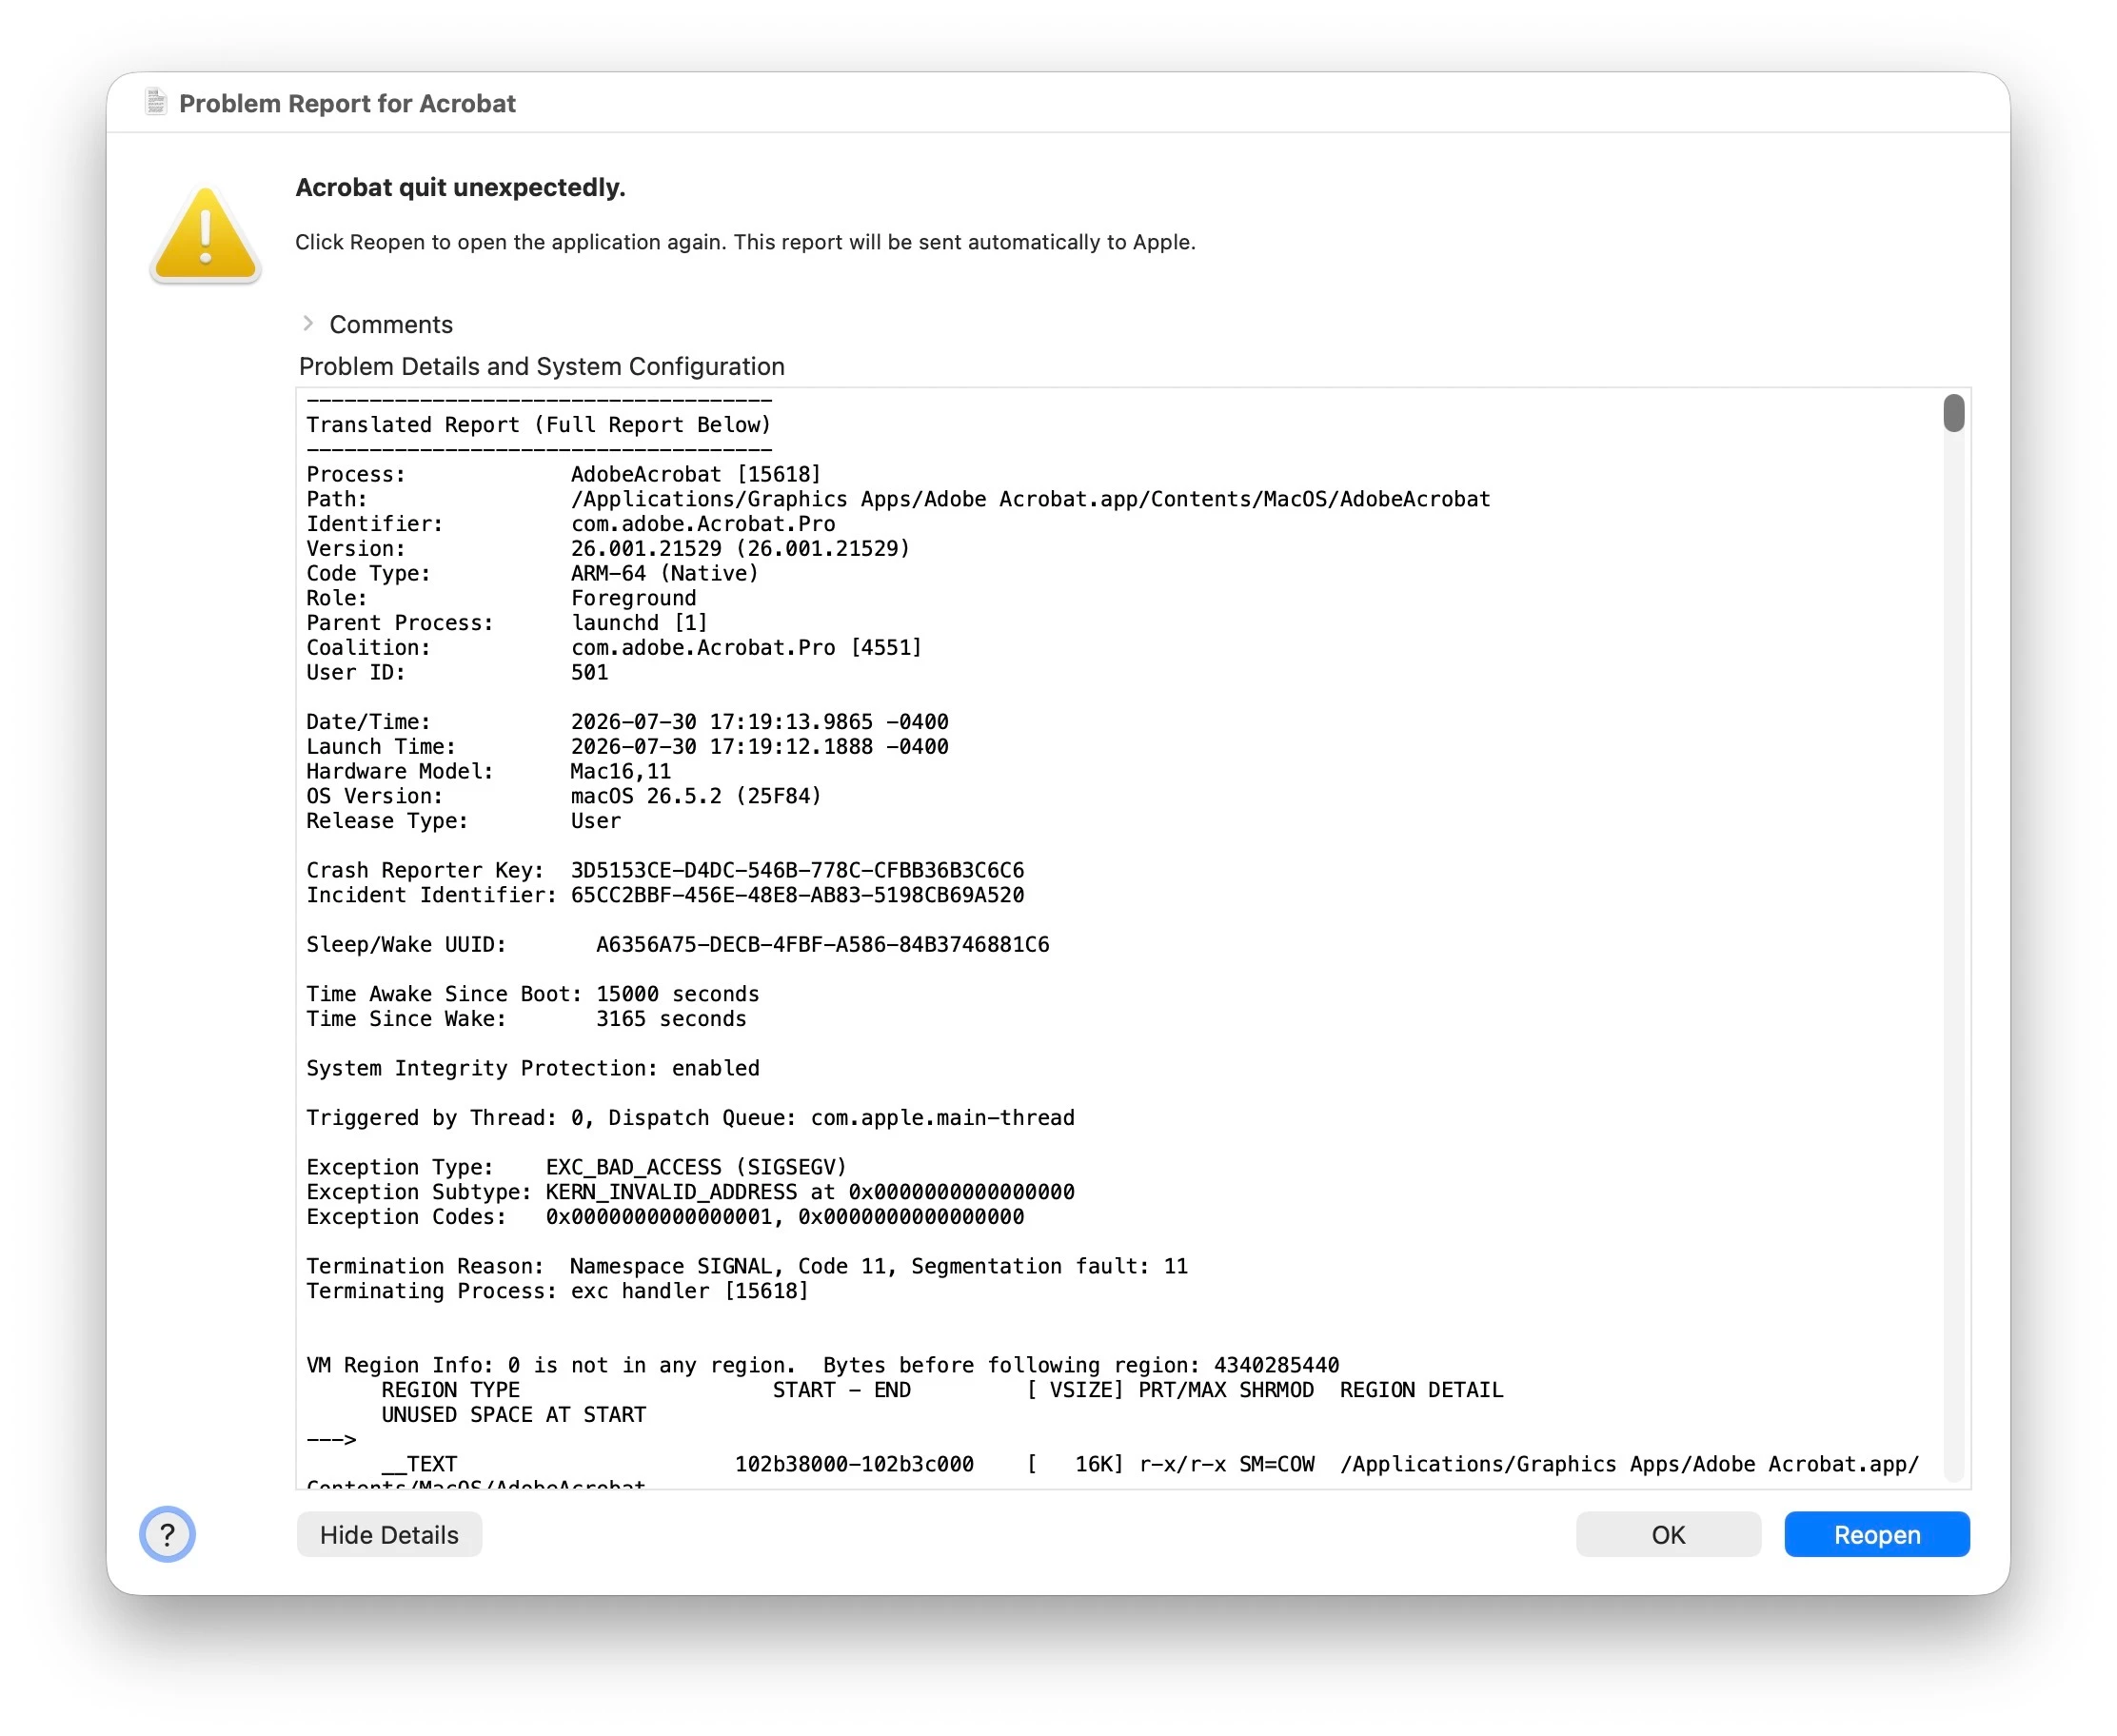This screenshot has width=2117, height=1736.
Task: Click the yellow warning triangle icon
Action: tap(205, 234)
